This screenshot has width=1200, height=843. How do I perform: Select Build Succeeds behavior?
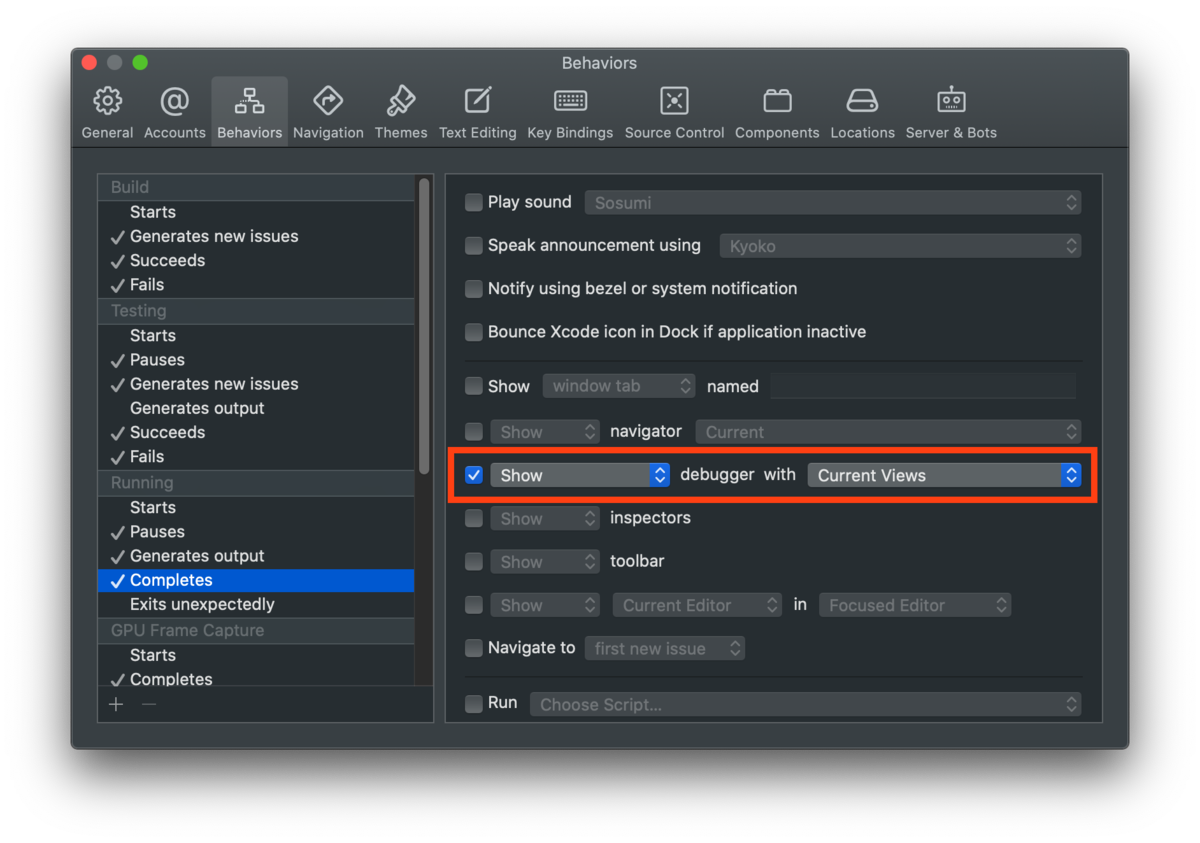pyautogui.click(x=256, y=260)
